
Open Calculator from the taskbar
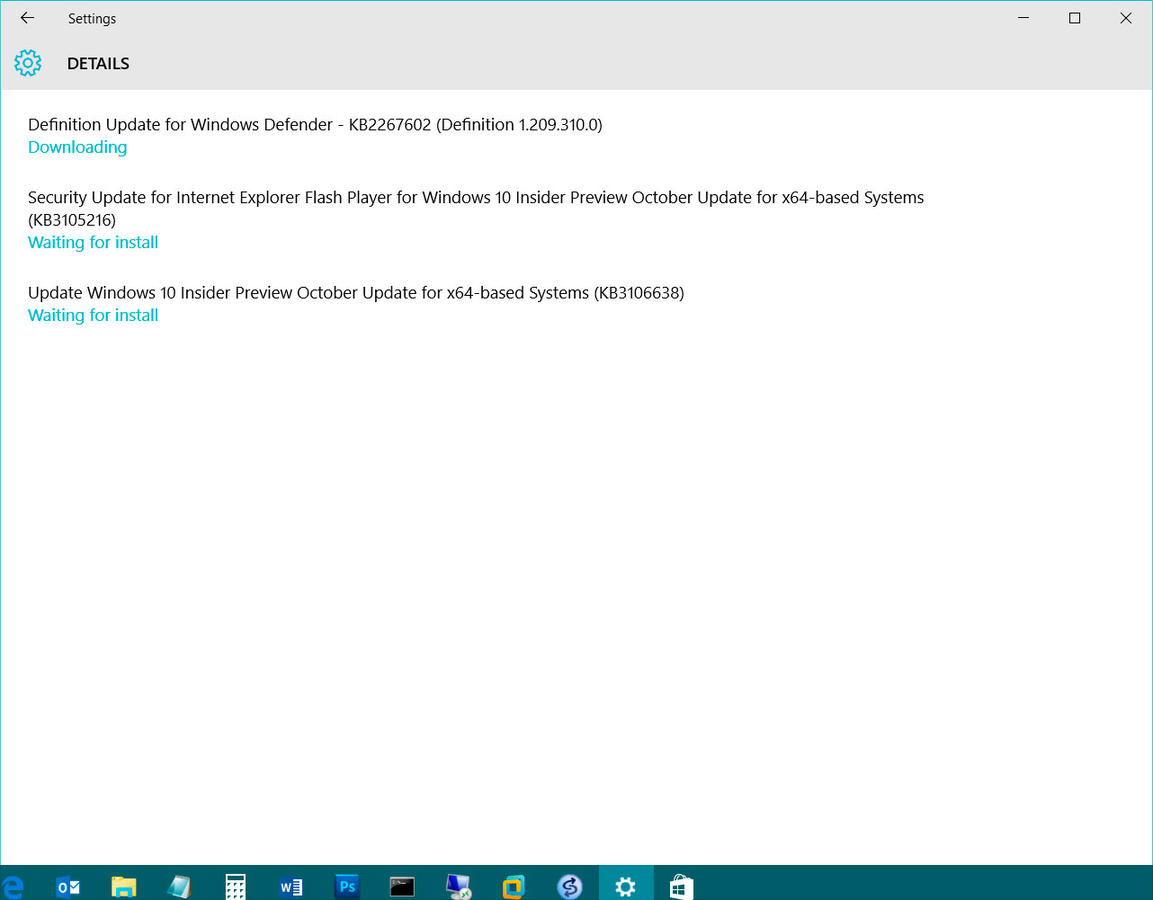tap(235, 887)
